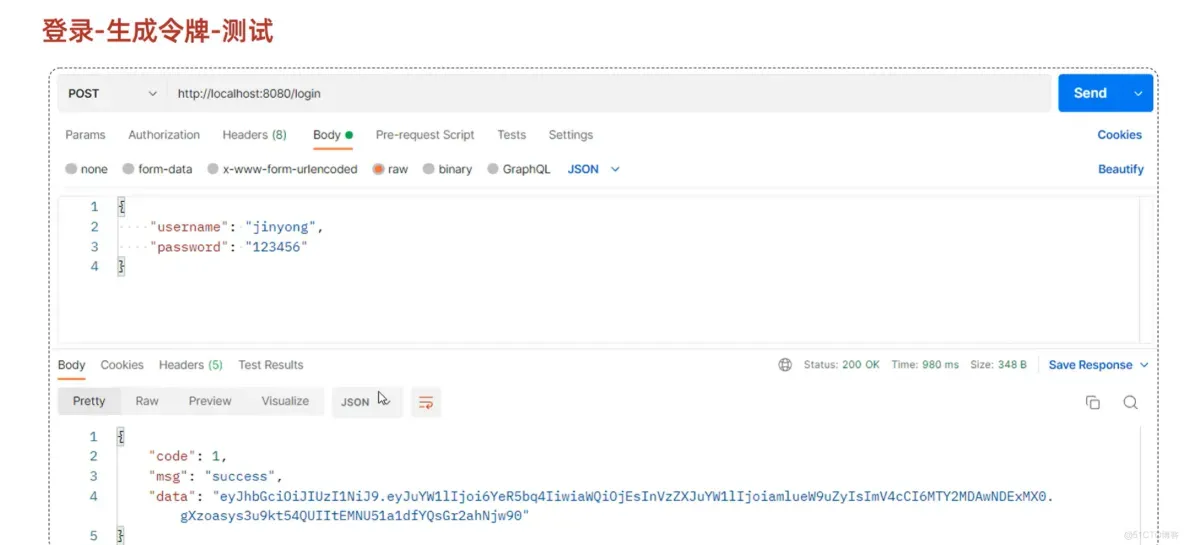The width and height of the screenshot is (1184, 545).
Task: Click the token string starting eyJhbGci
Action: (x=634, y=497)
